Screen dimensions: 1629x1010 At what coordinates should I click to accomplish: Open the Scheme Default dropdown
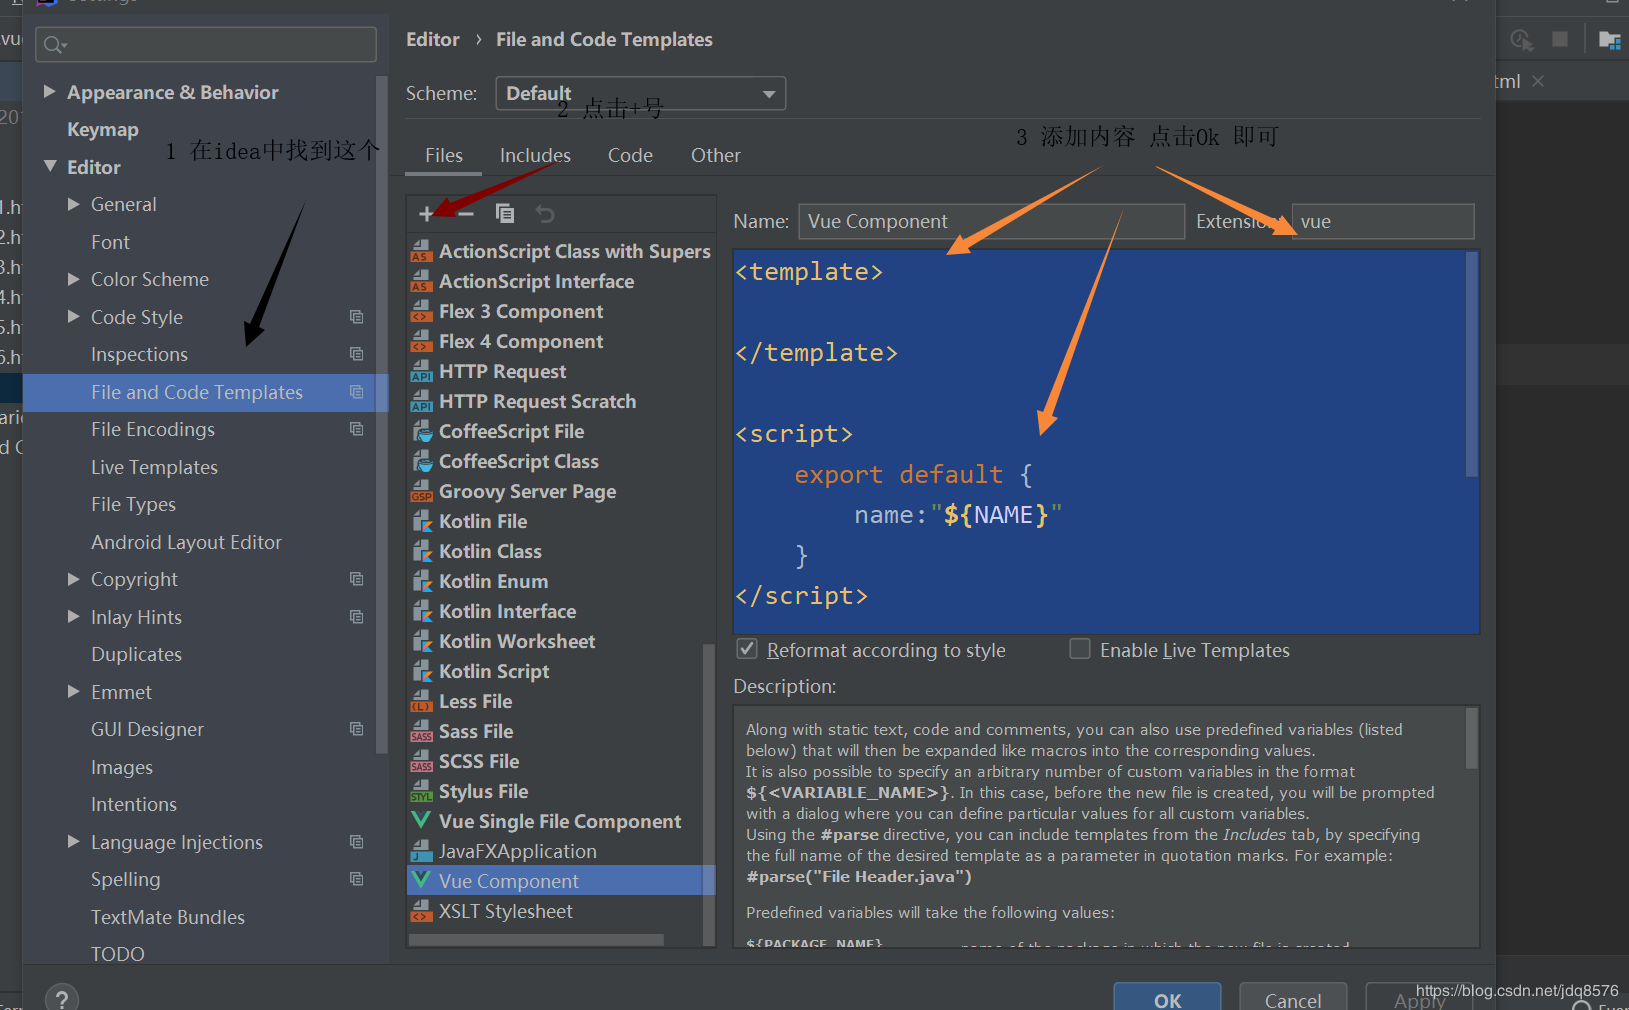click(641, 93)
